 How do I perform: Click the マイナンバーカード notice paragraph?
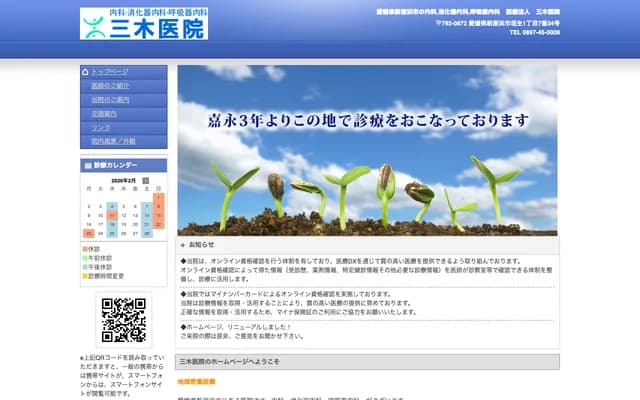pyautogui.click(x=299, y=303)
